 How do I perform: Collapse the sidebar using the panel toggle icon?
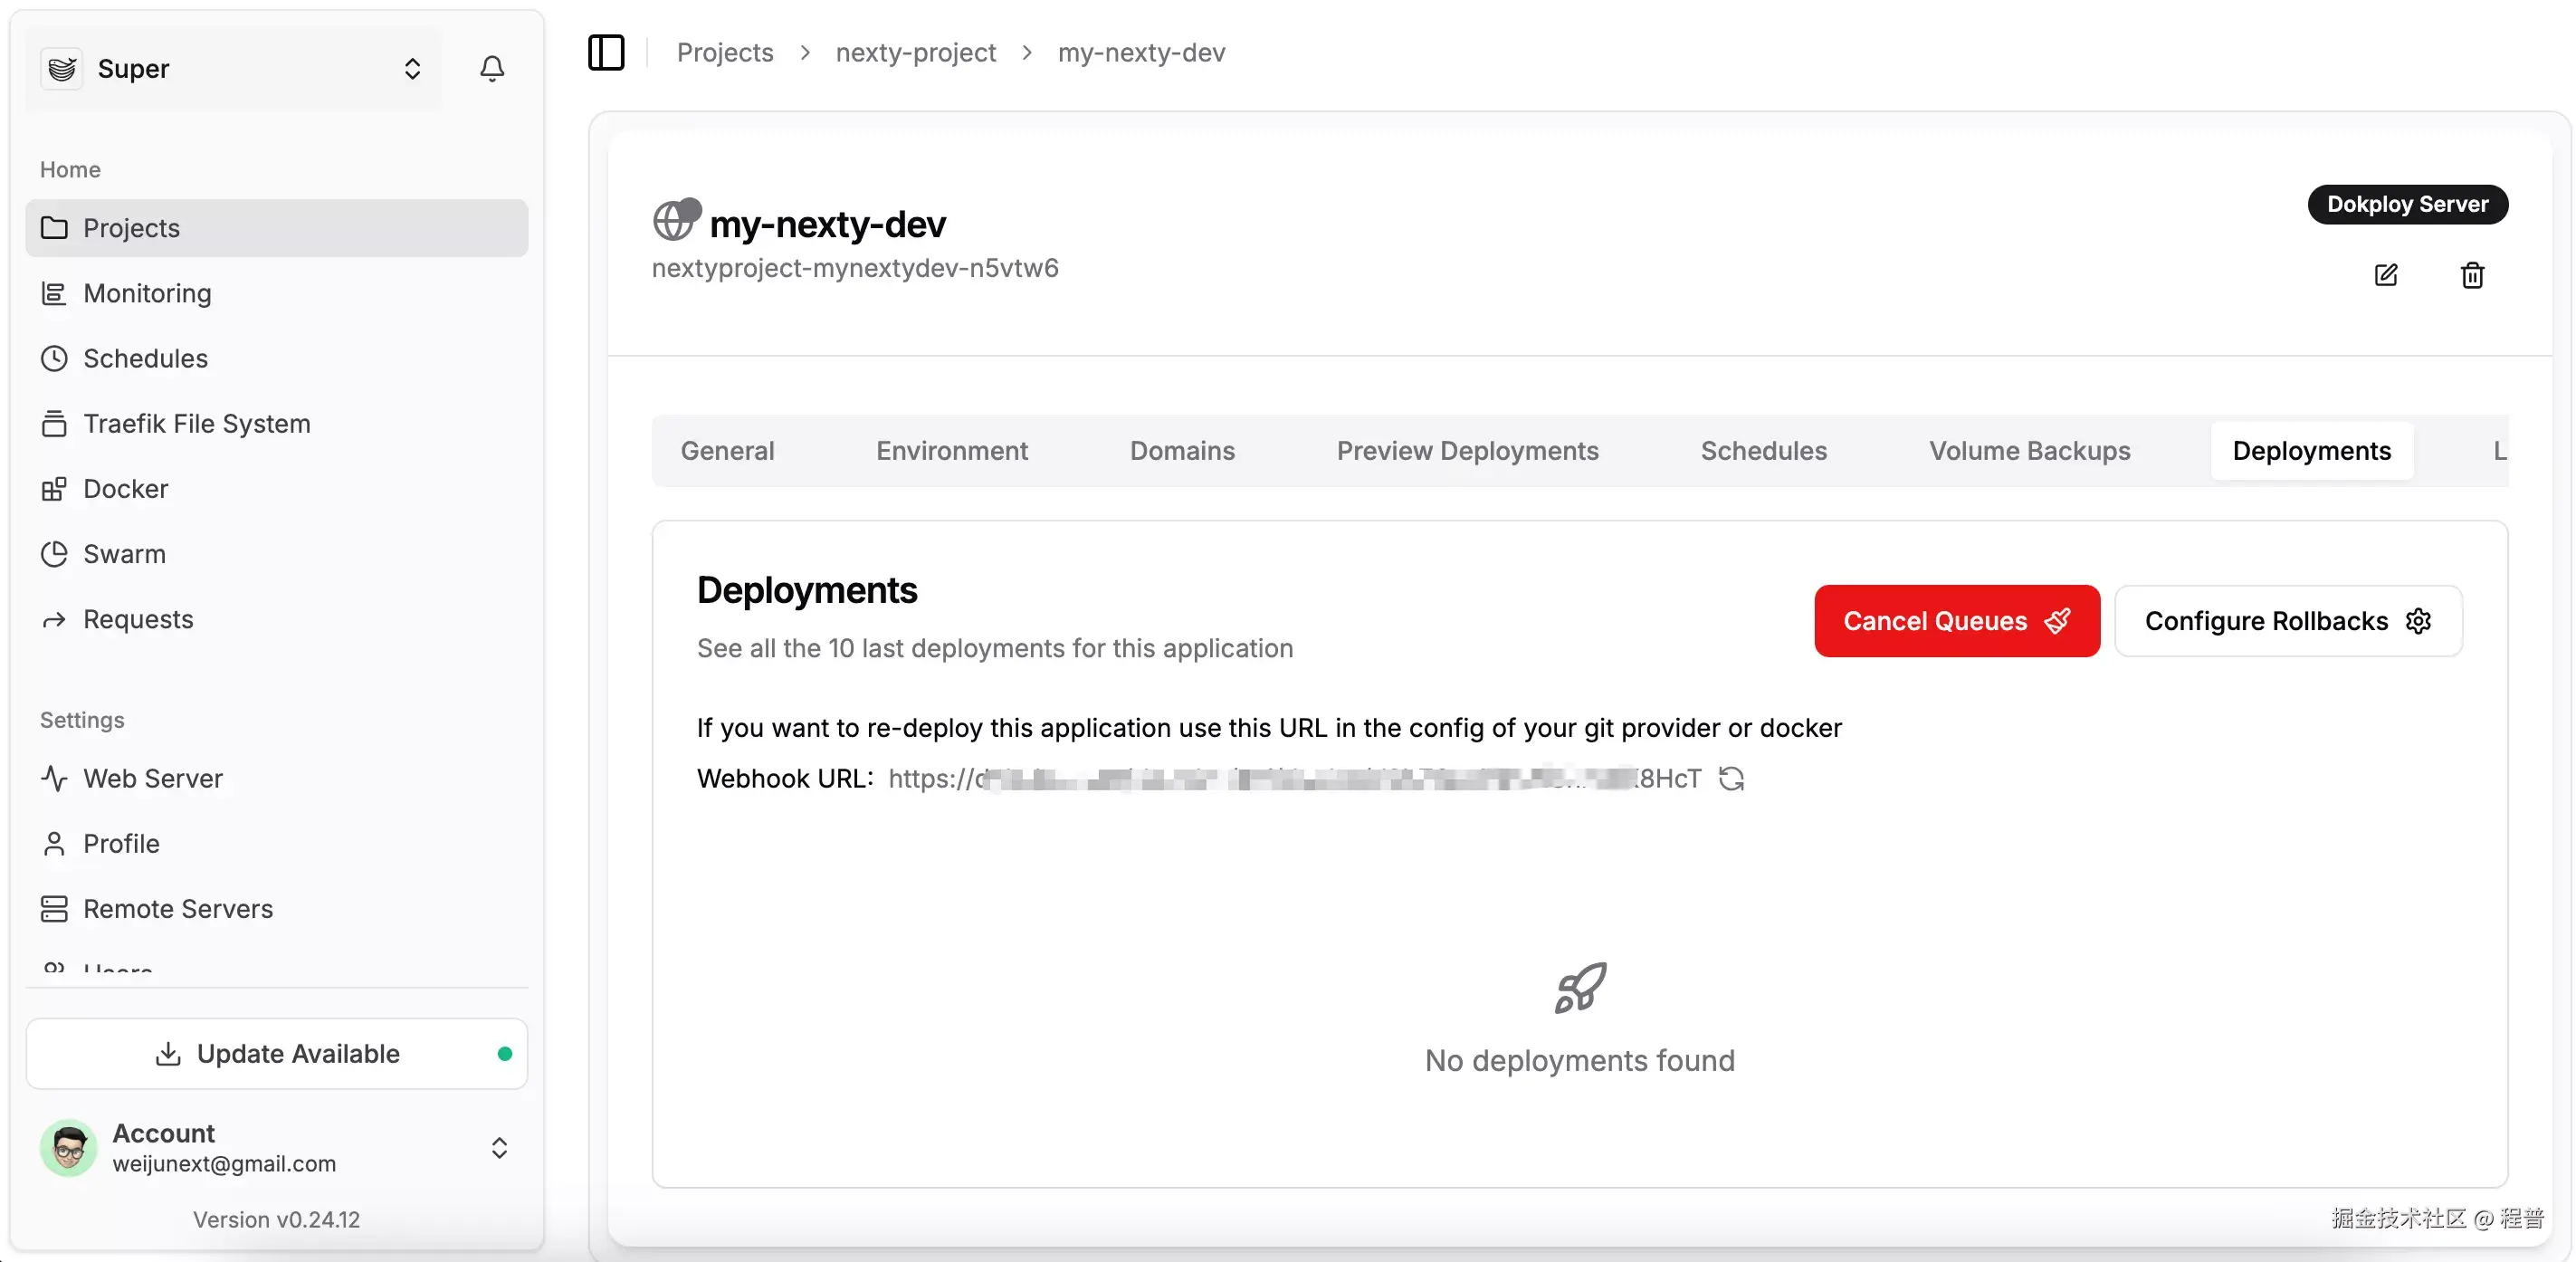pyautogui.click(x=606, y=52)
